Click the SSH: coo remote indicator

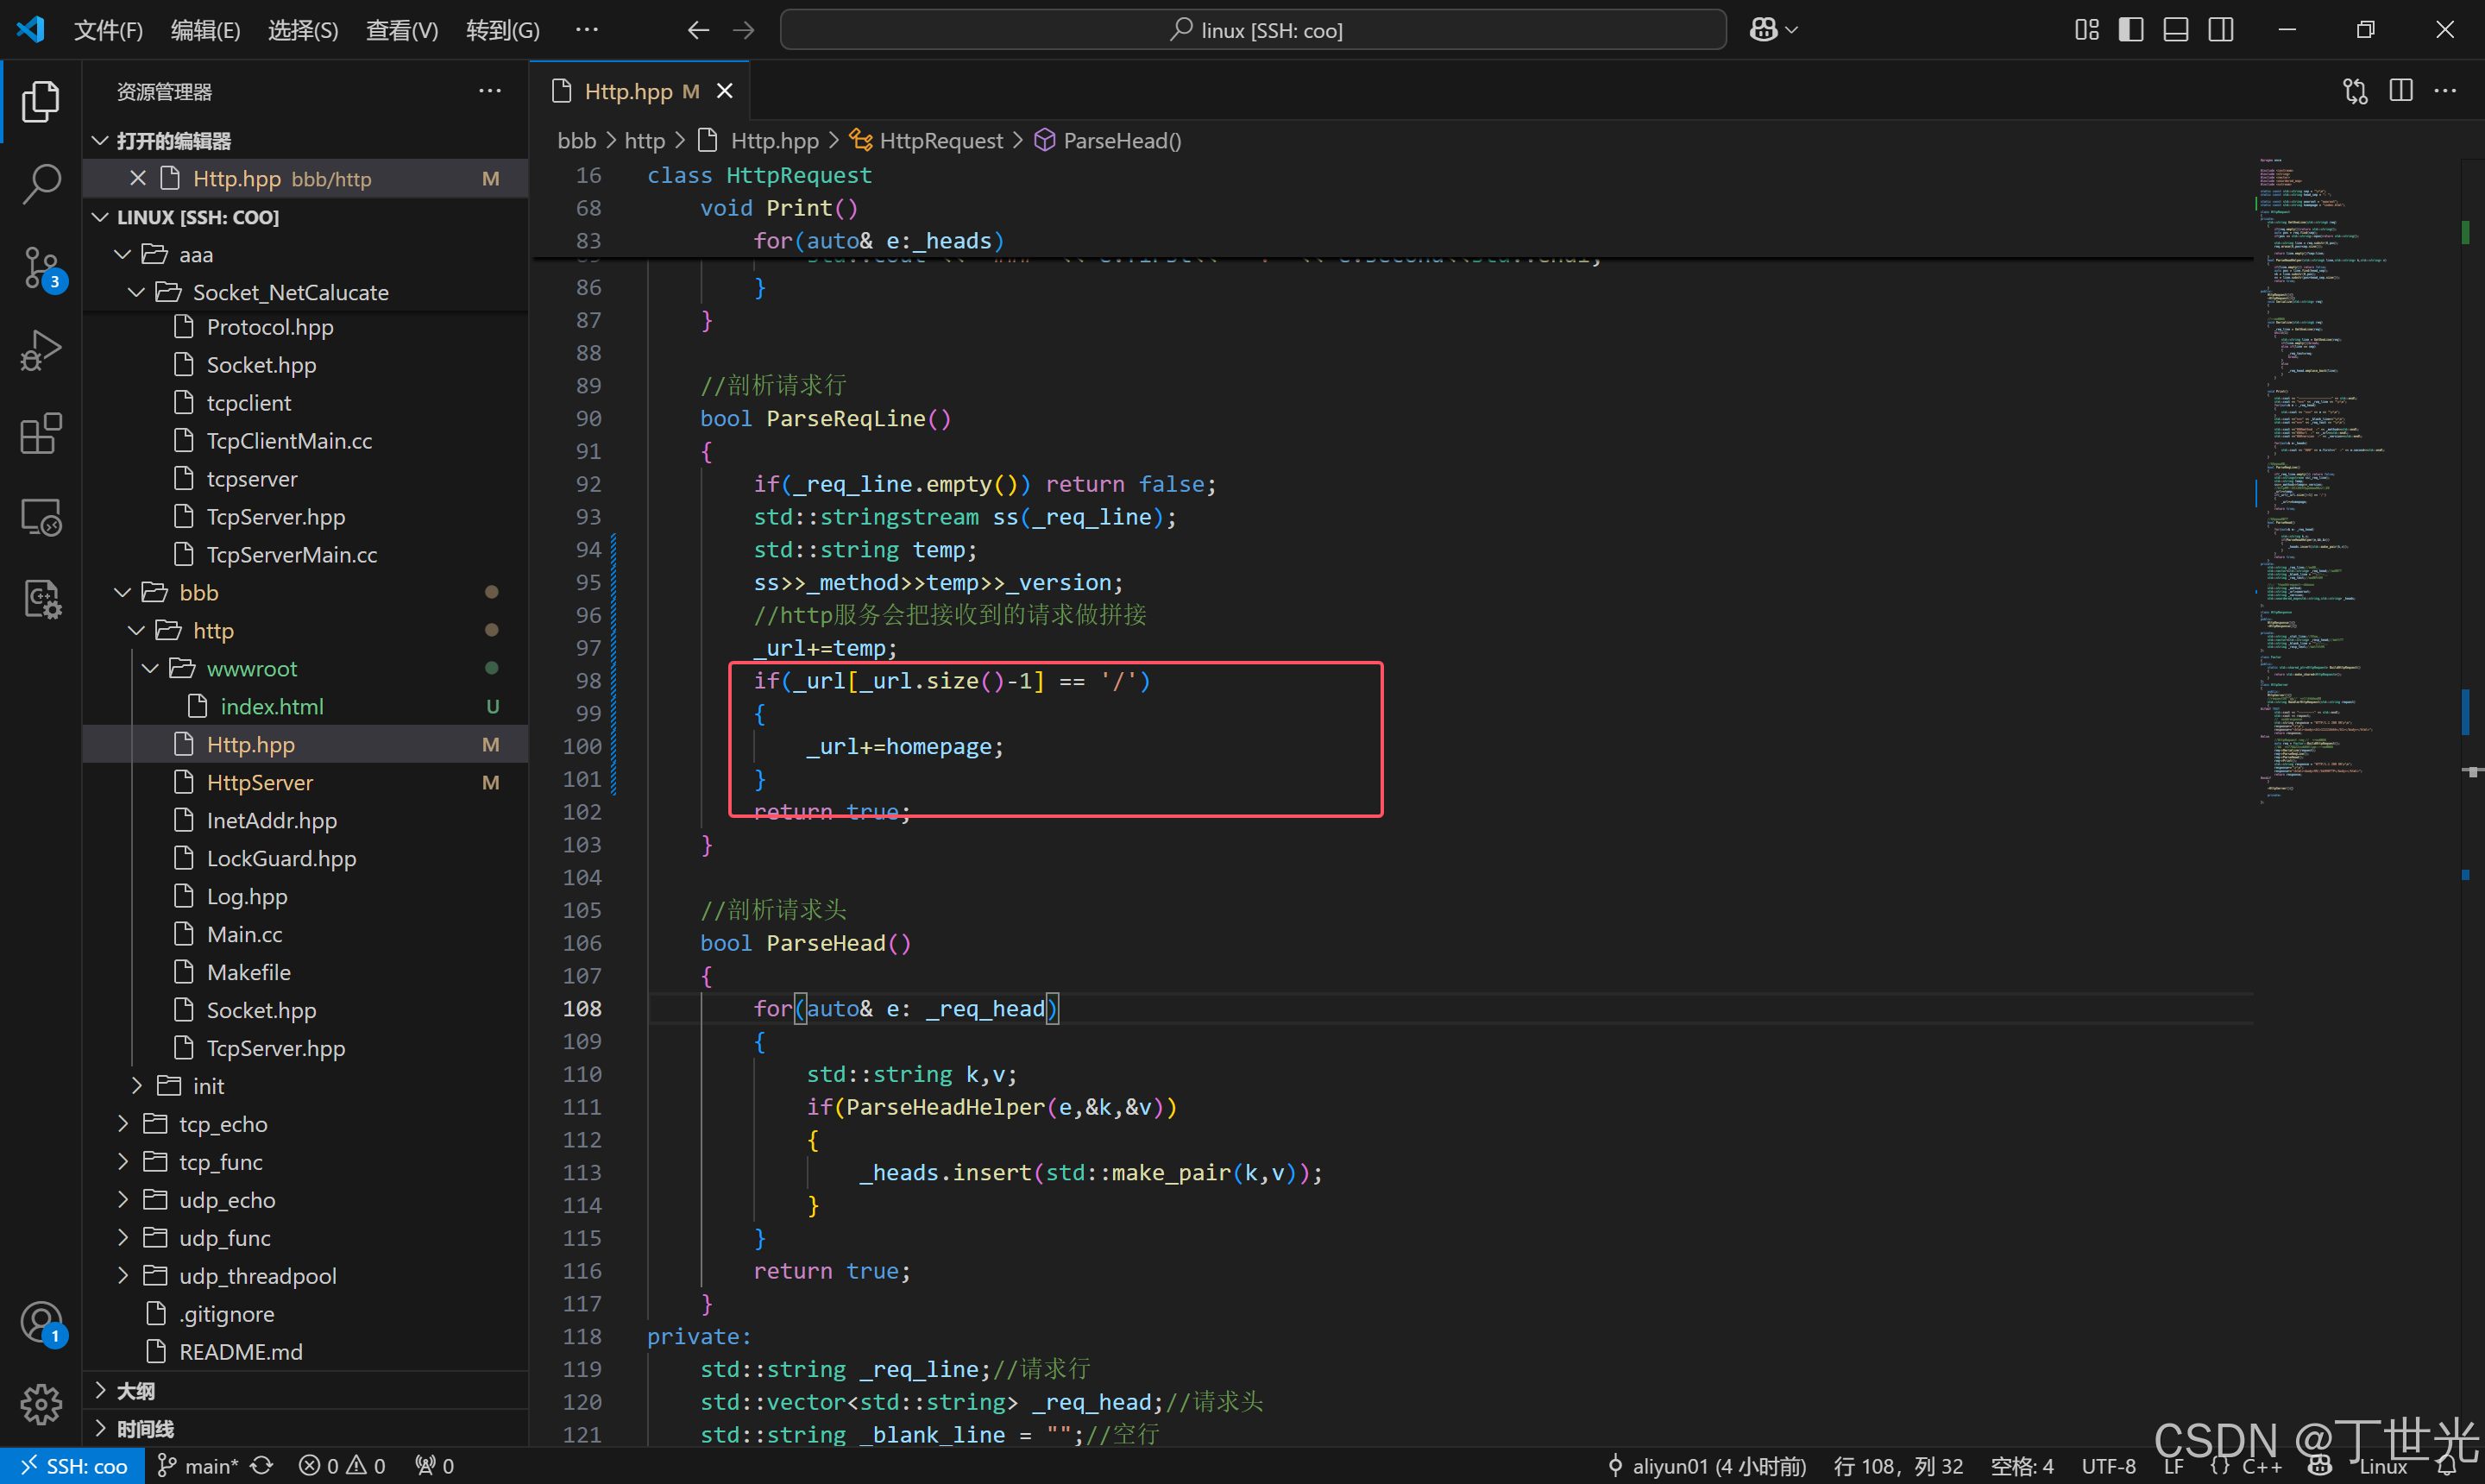(73, 1466)
